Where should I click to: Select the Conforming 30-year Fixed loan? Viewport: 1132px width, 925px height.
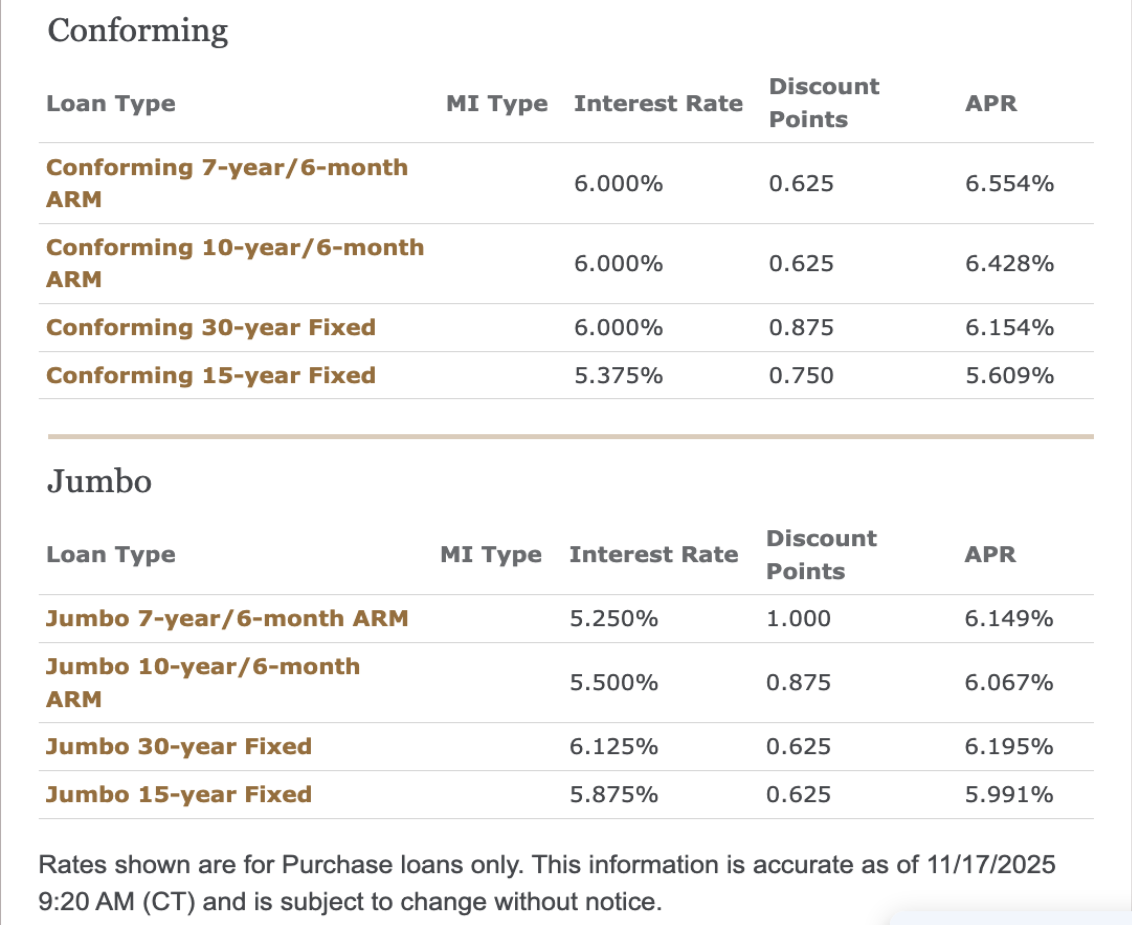pyautogui.click(x=210, y=328)
